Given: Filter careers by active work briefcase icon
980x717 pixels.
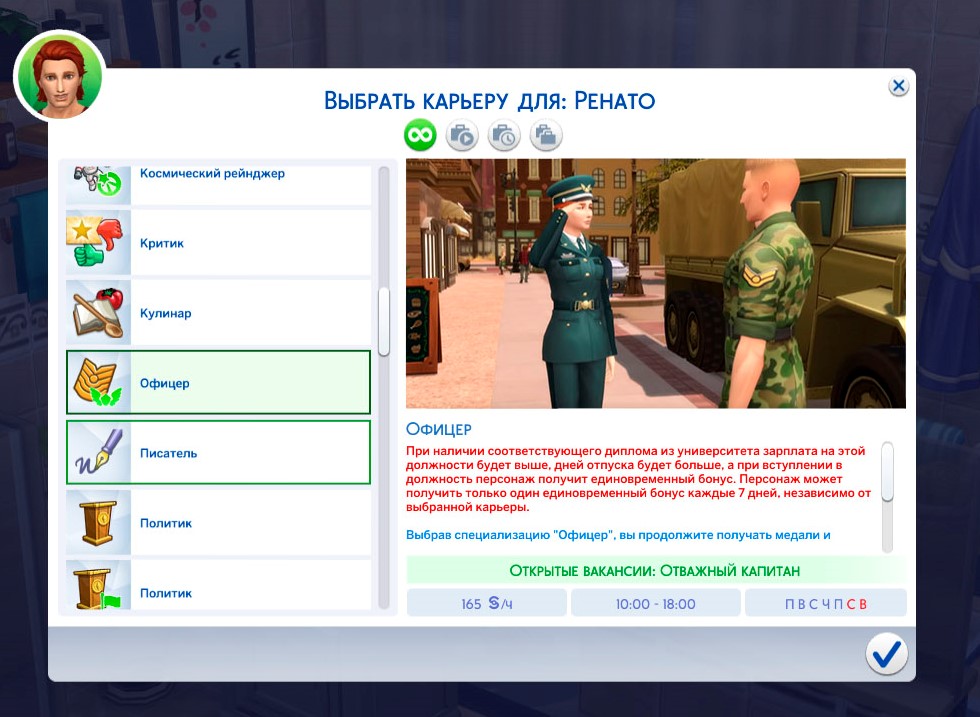Looking at the screenshot, I should (462, 135).
